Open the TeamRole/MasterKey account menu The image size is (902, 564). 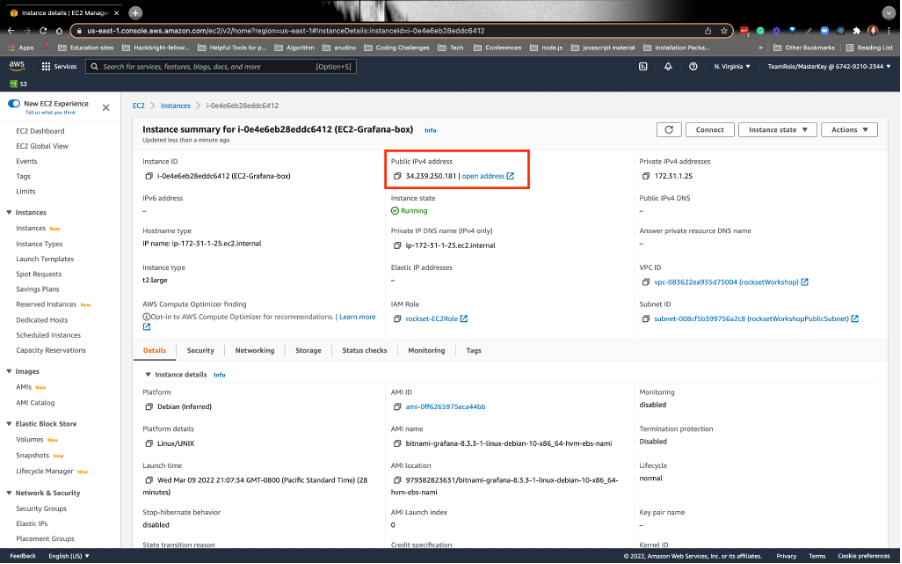coord(829,67)
